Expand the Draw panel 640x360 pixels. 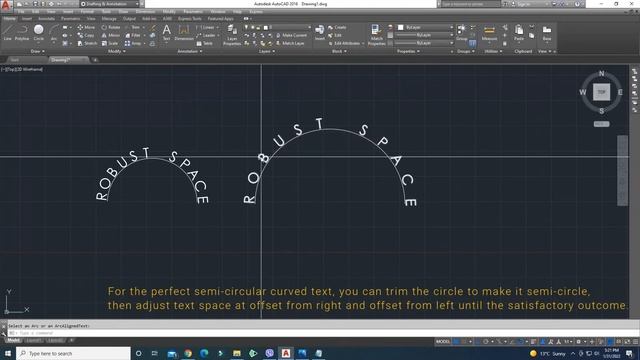click(x=38, y=51)
